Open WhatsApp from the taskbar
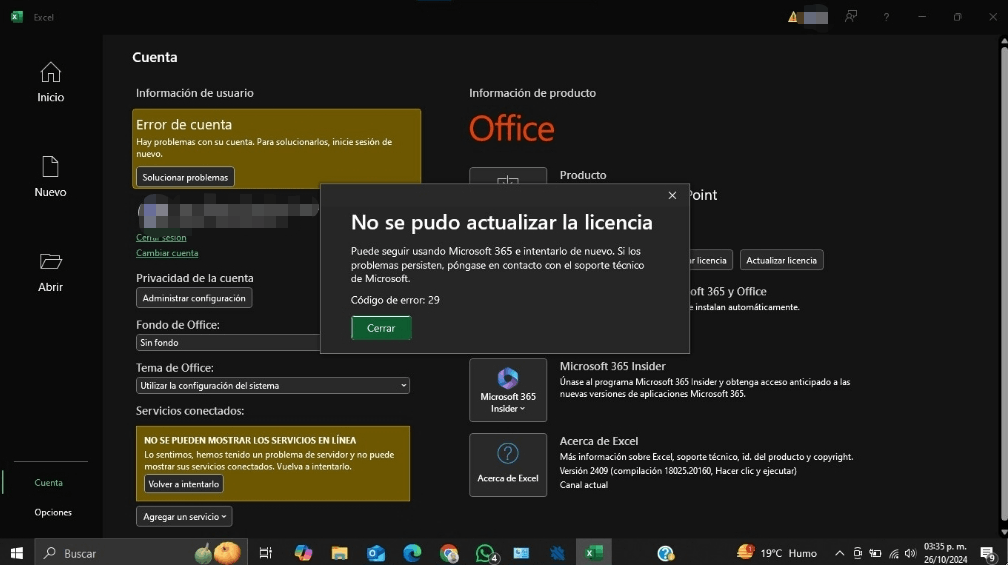 point(486,553)
